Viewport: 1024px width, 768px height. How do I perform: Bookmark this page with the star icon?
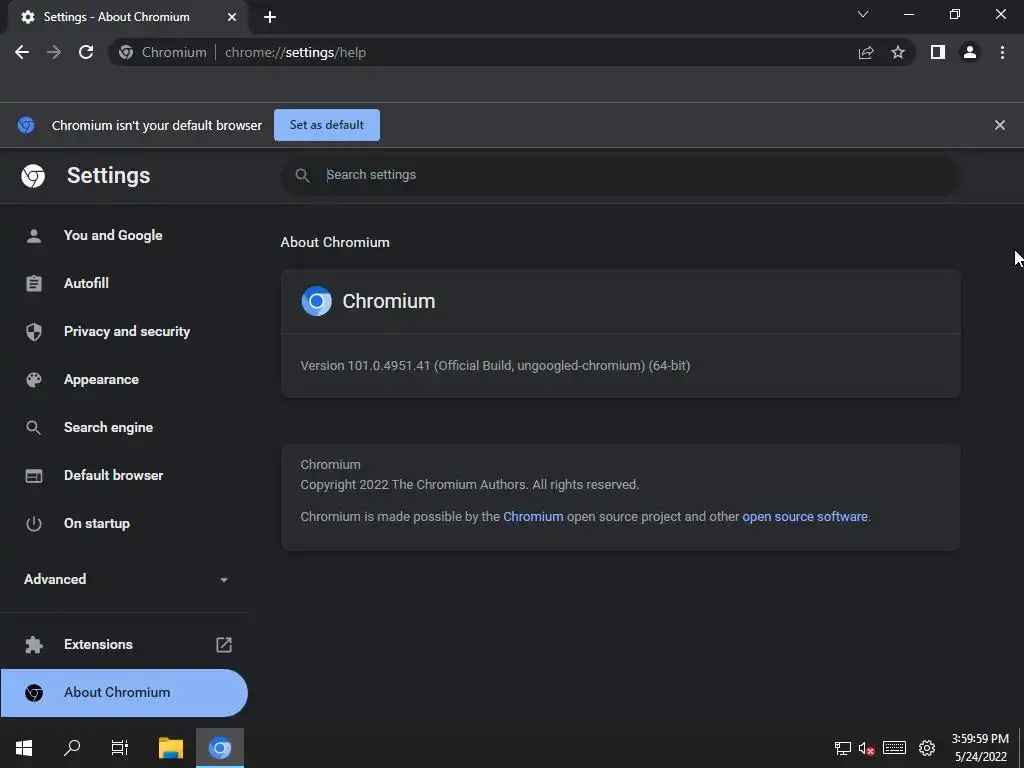click(x=898, y=52)
